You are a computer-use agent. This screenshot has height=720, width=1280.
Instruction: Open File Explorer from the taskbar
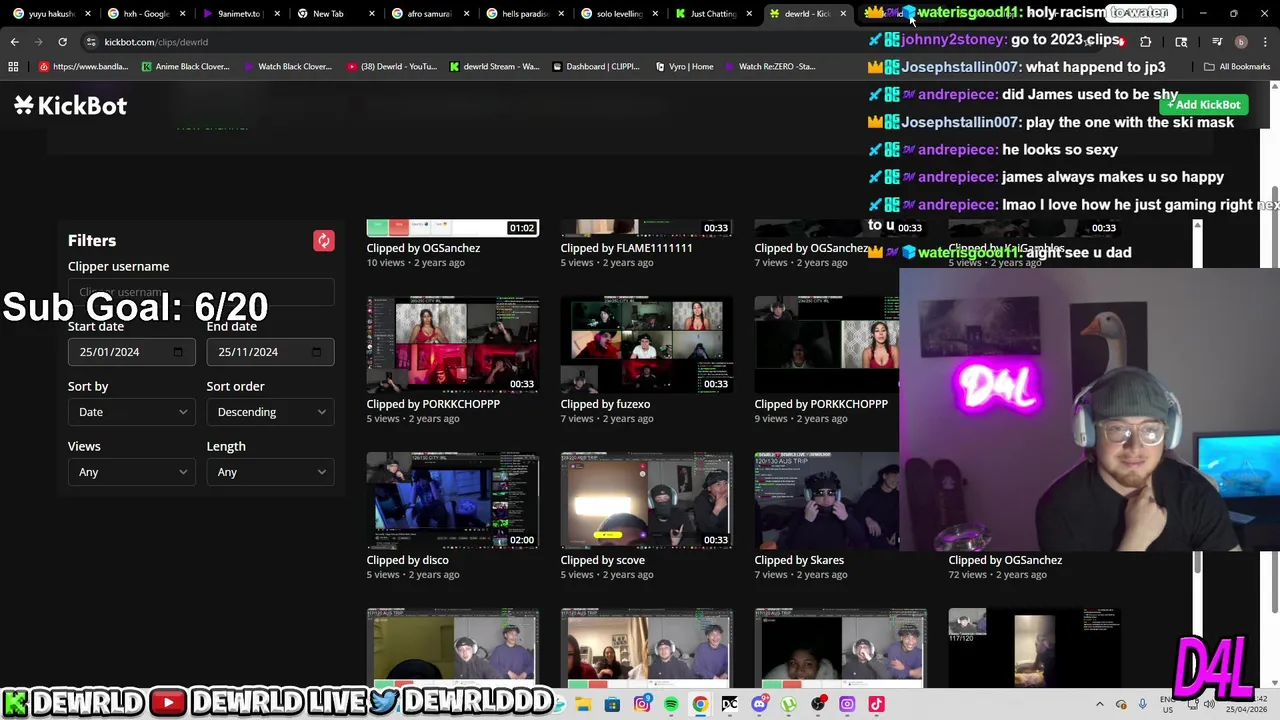pyautogui.click(x=583, y=705)
